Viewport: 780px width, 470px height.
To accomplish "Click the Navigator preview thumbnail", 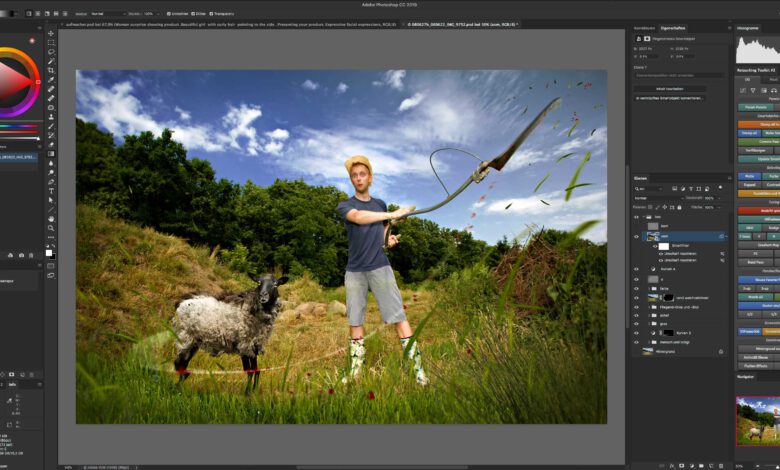I will click(x=756, y=418).
